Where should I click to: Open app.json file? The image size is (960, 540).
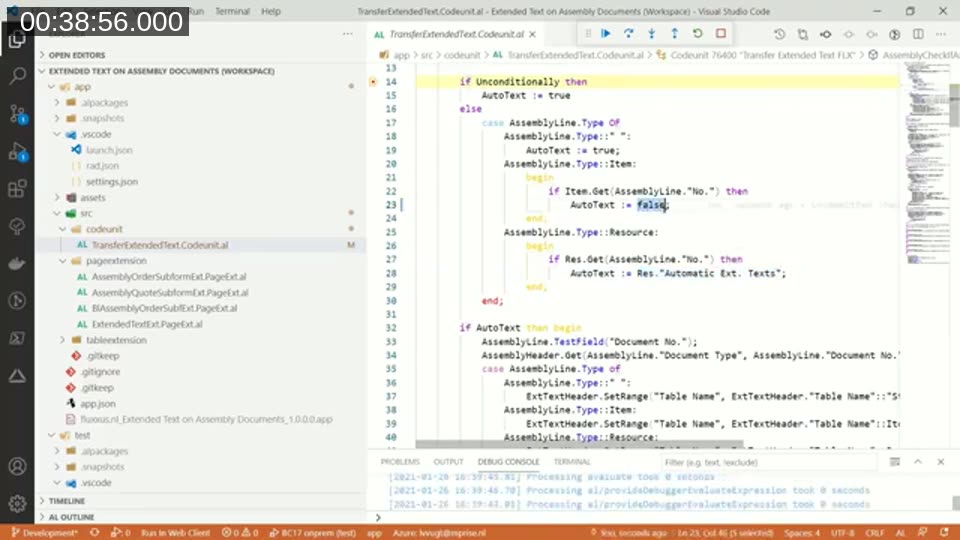click(98, 403)
